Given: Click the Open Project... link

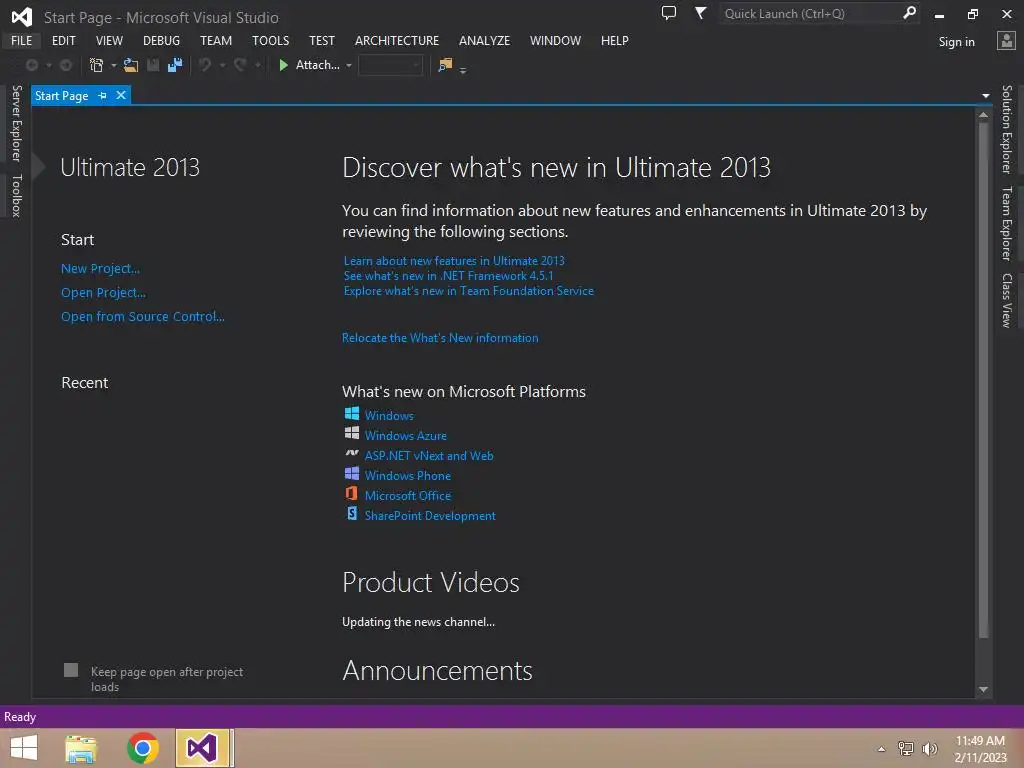Looking at the screenshot, I should tap(103, 293).
